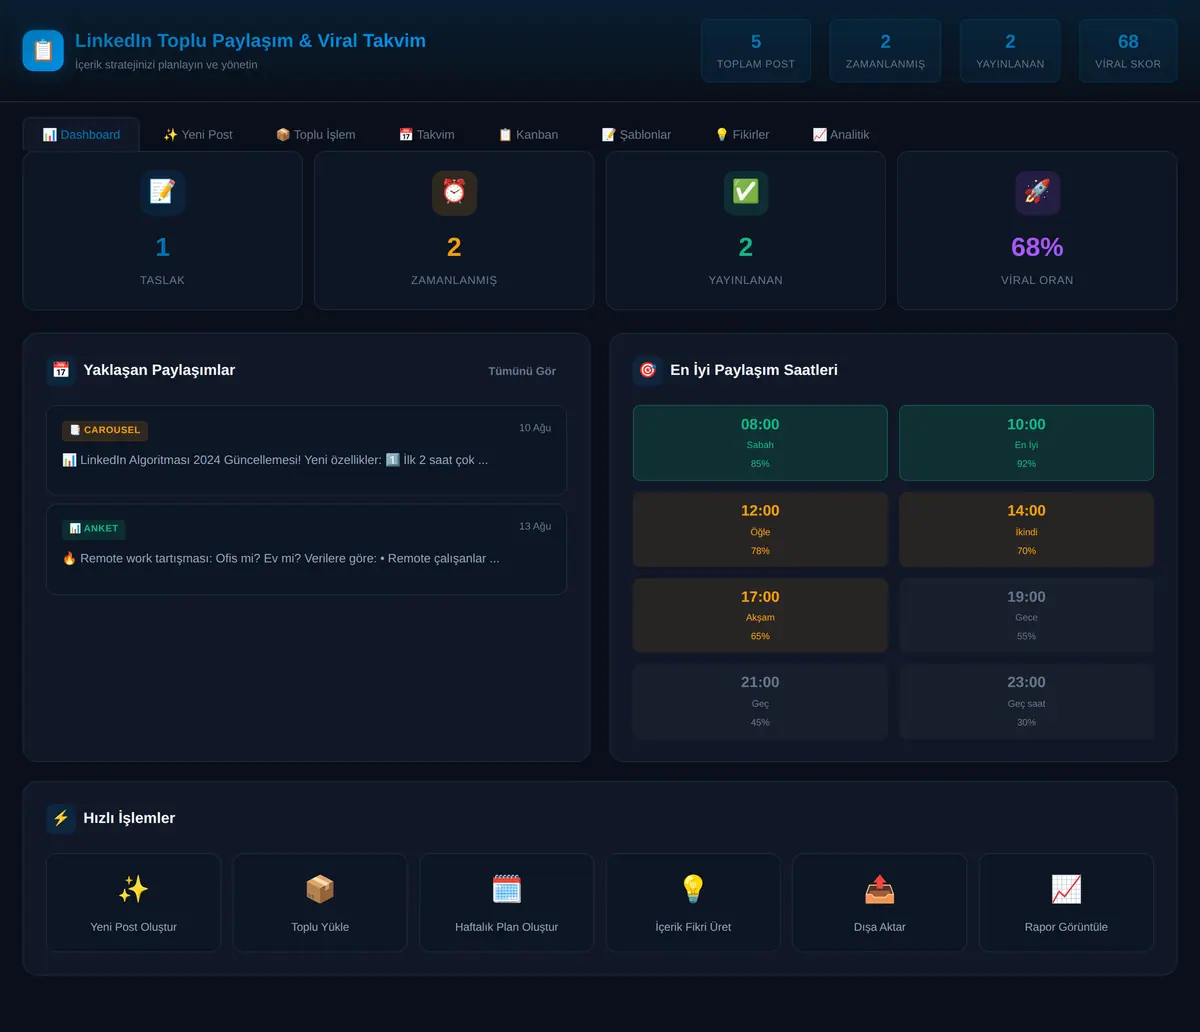Image resolution: width=1200 pixels, height=1032 pixels.
Task: Switch to the Analitik tab
Action: click(841, 134)
